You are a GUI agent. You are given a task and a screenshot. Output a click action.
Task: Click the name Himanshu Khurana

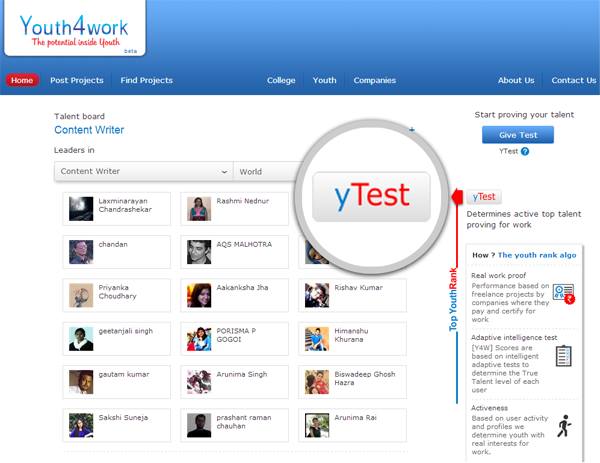(x=351, y=335)
